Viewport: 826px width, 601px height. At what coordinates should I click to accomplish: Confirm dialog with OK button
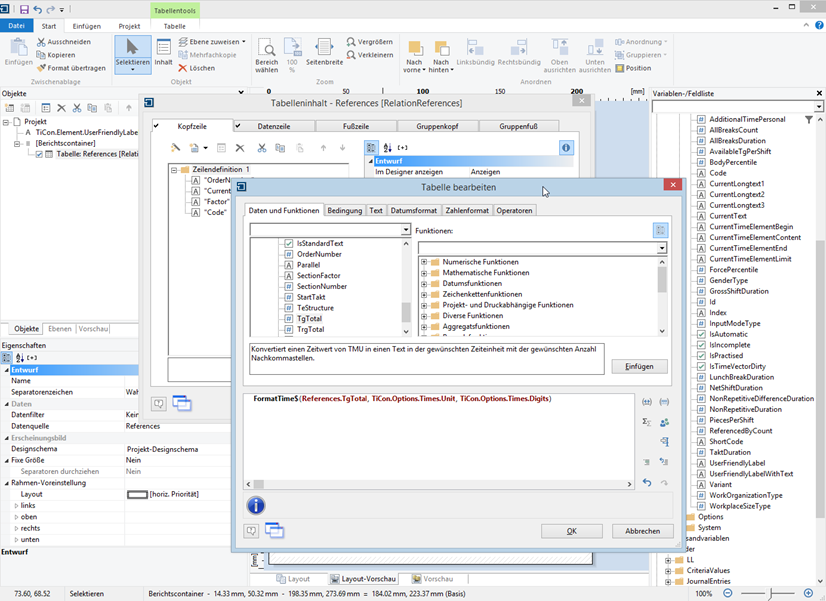[571, 531]
